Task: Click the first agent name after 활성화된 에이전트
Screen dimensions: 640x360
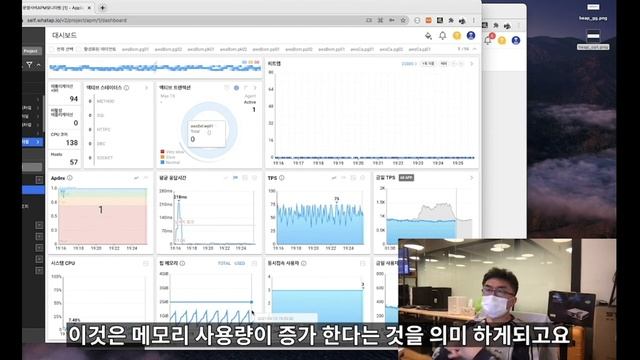Action: pyautogui.click(x=136, y=49)
